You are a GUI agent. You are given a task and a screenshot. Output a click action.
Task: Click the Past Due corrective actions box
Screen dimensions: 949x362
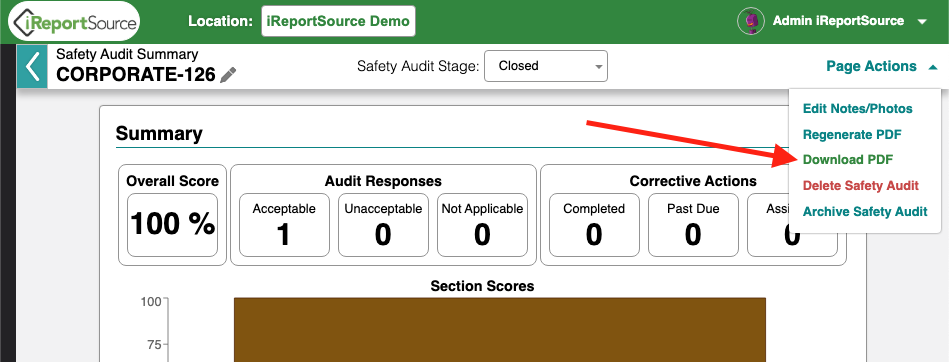(693, 225)
